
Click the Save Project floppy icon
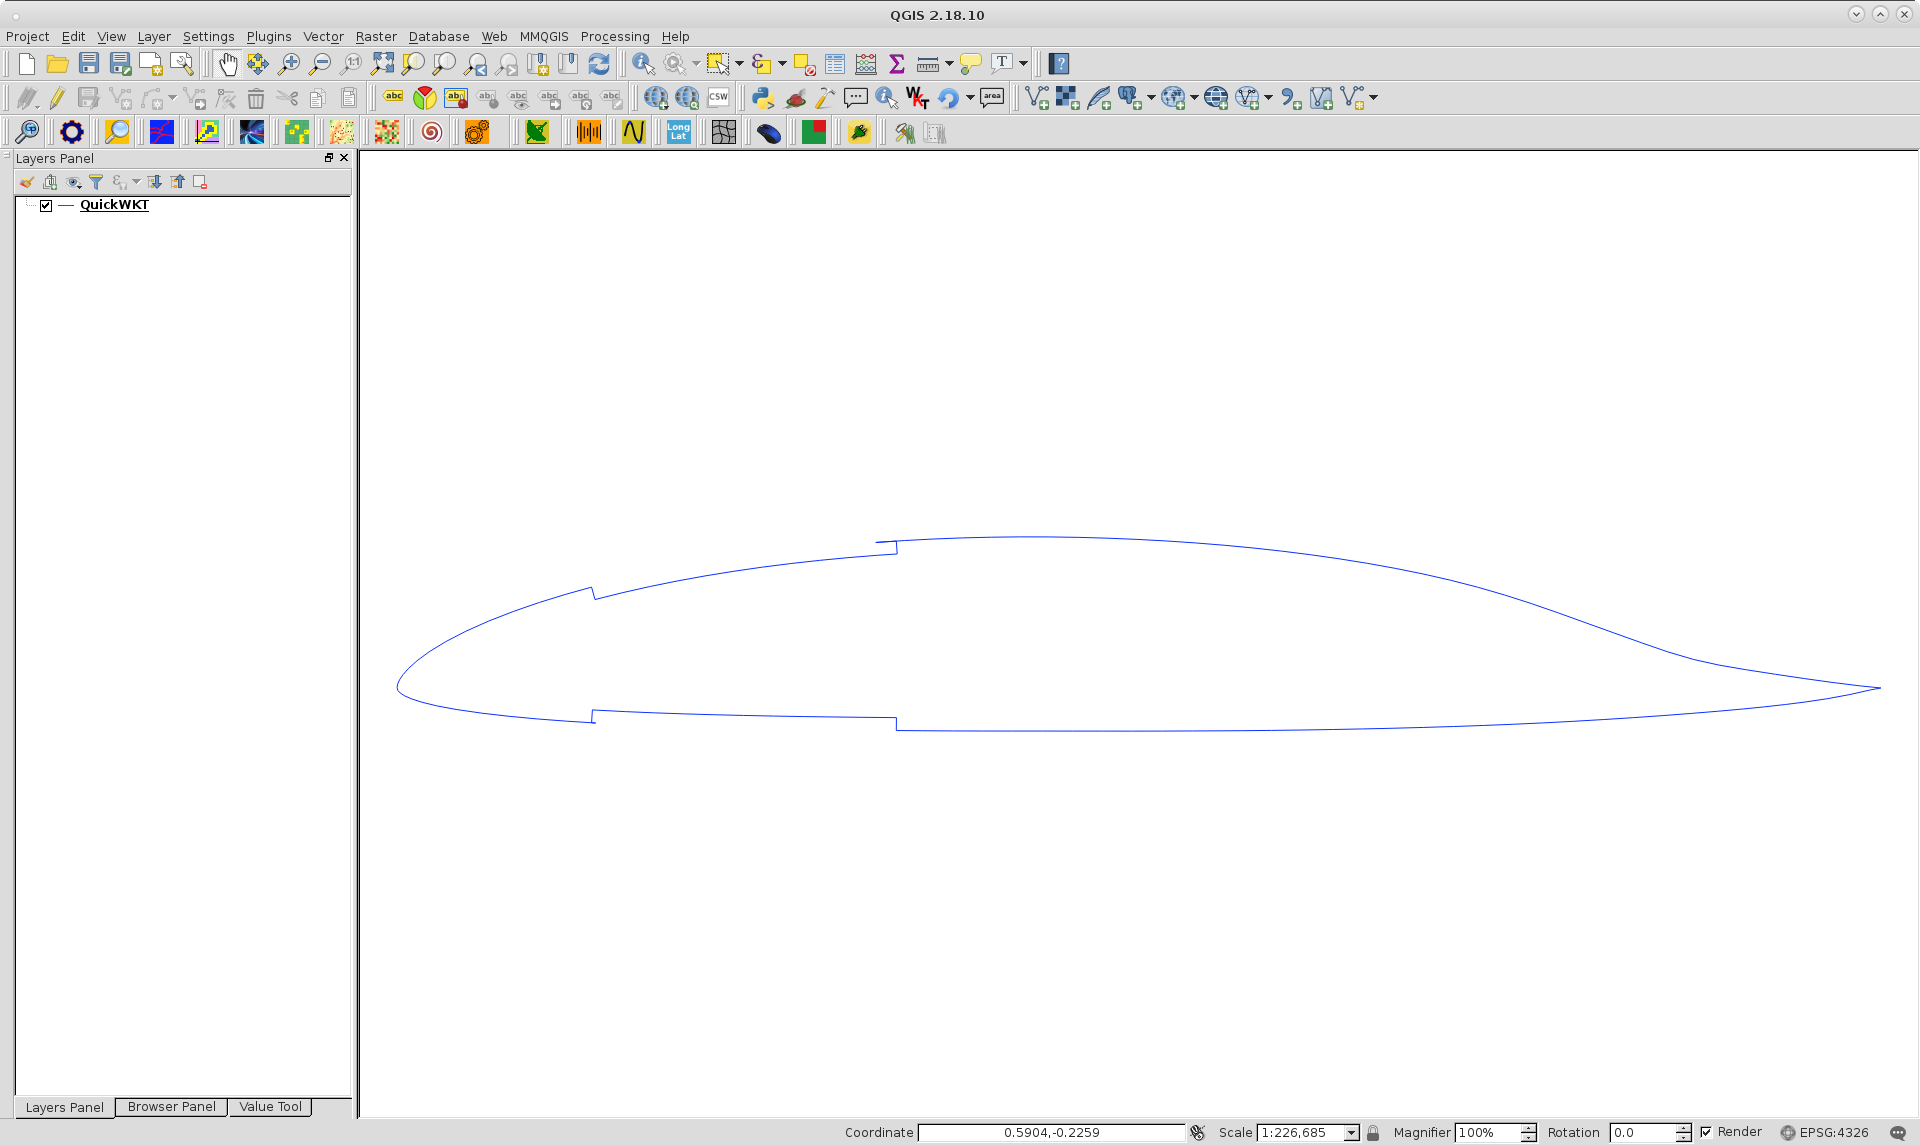point(89,64)
